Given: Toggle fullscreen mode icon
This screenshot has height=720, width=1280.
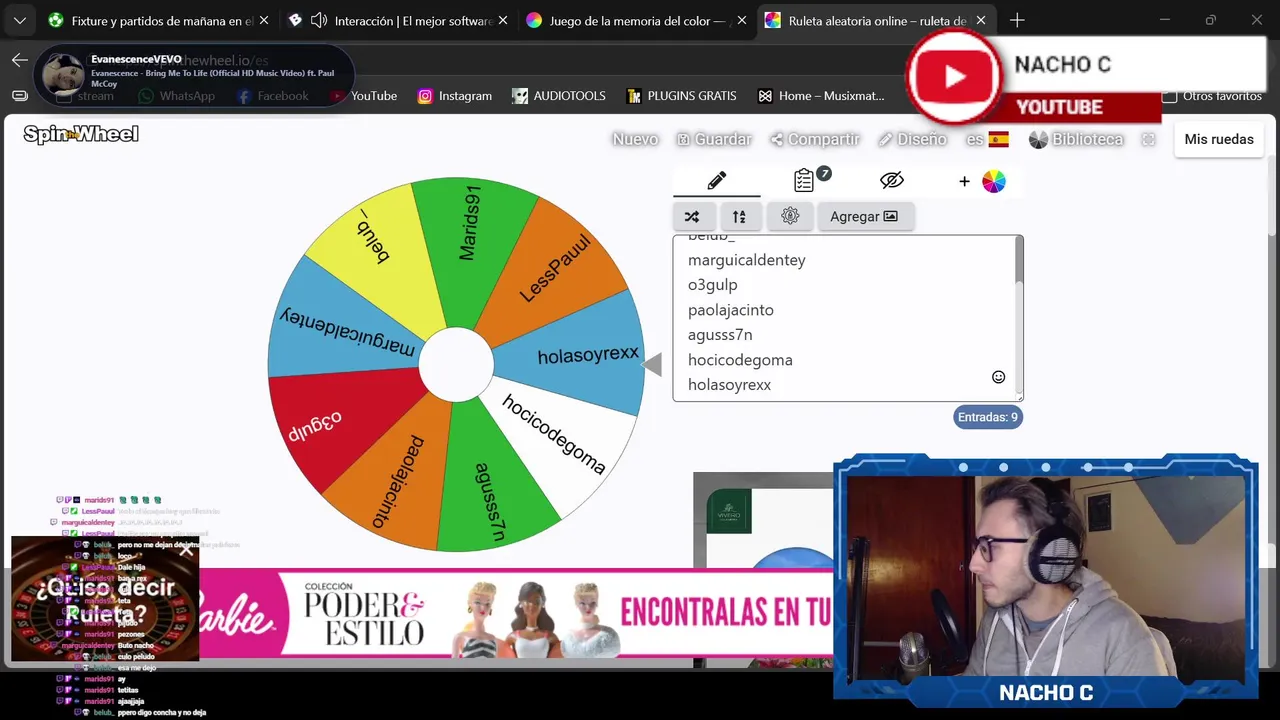Looking at the screenshot, I should point(1148,139).
